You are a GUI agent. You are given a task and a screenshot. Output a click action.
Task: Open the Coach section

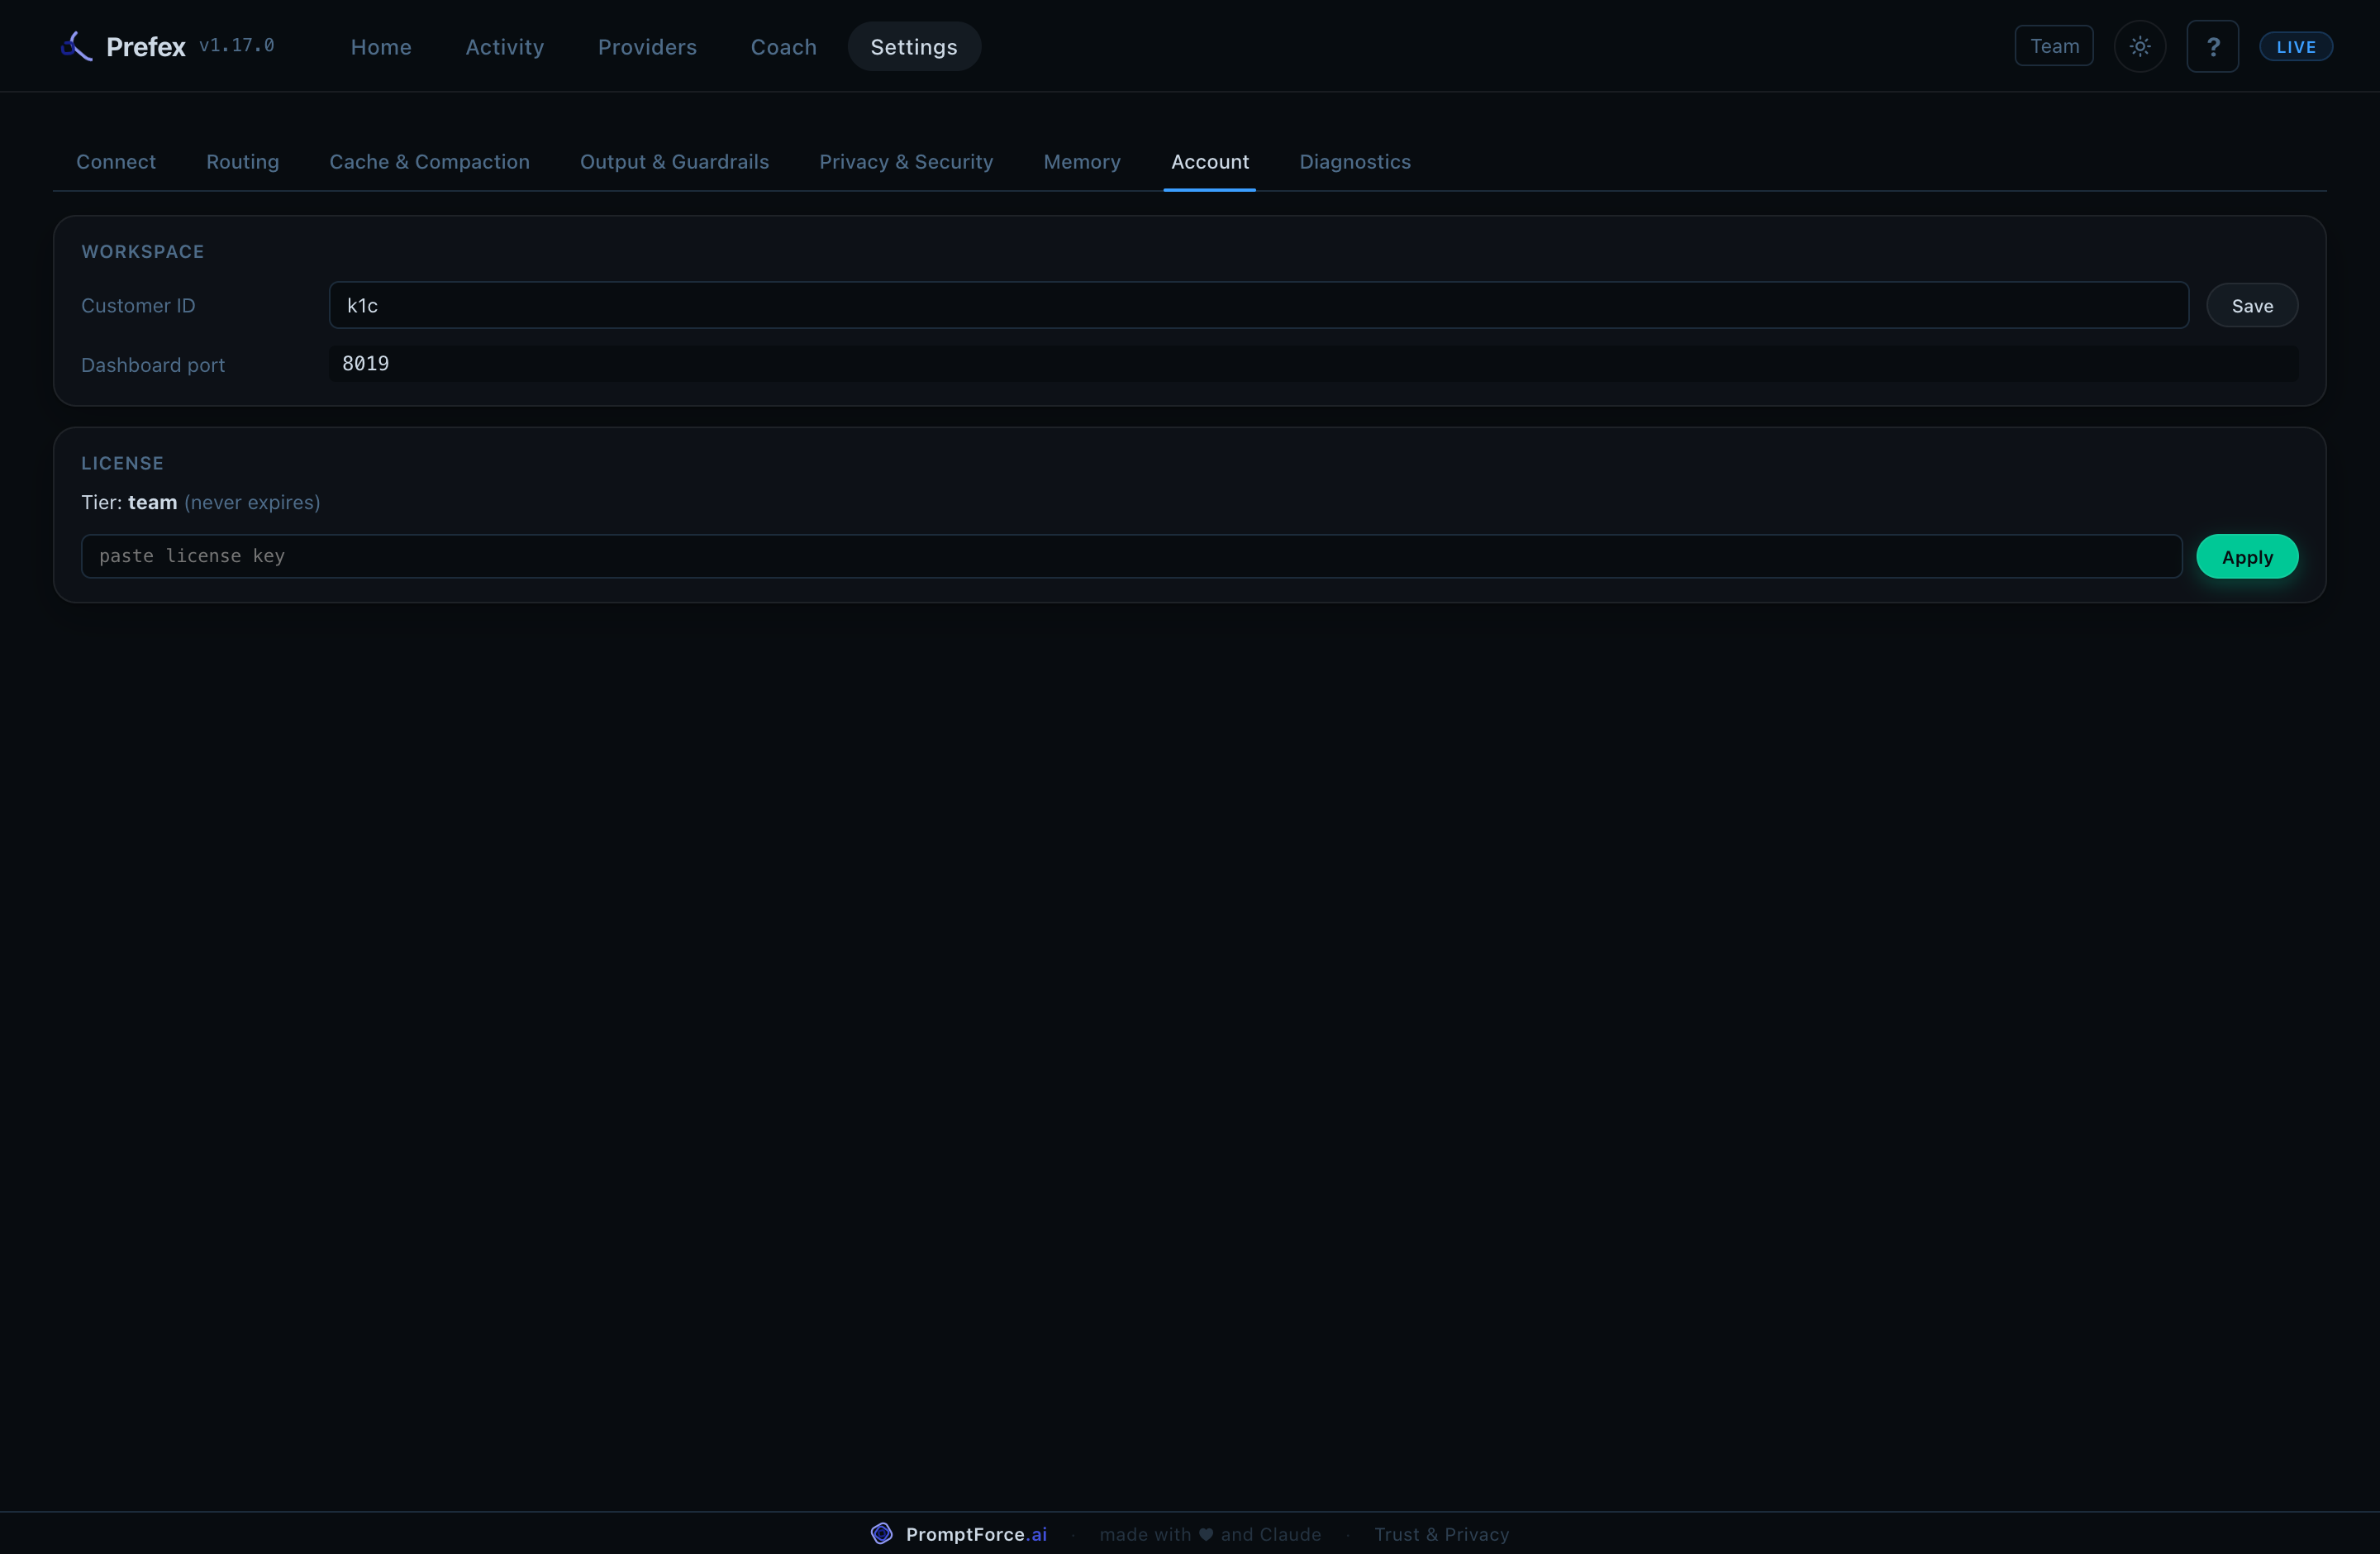(784, 47)
